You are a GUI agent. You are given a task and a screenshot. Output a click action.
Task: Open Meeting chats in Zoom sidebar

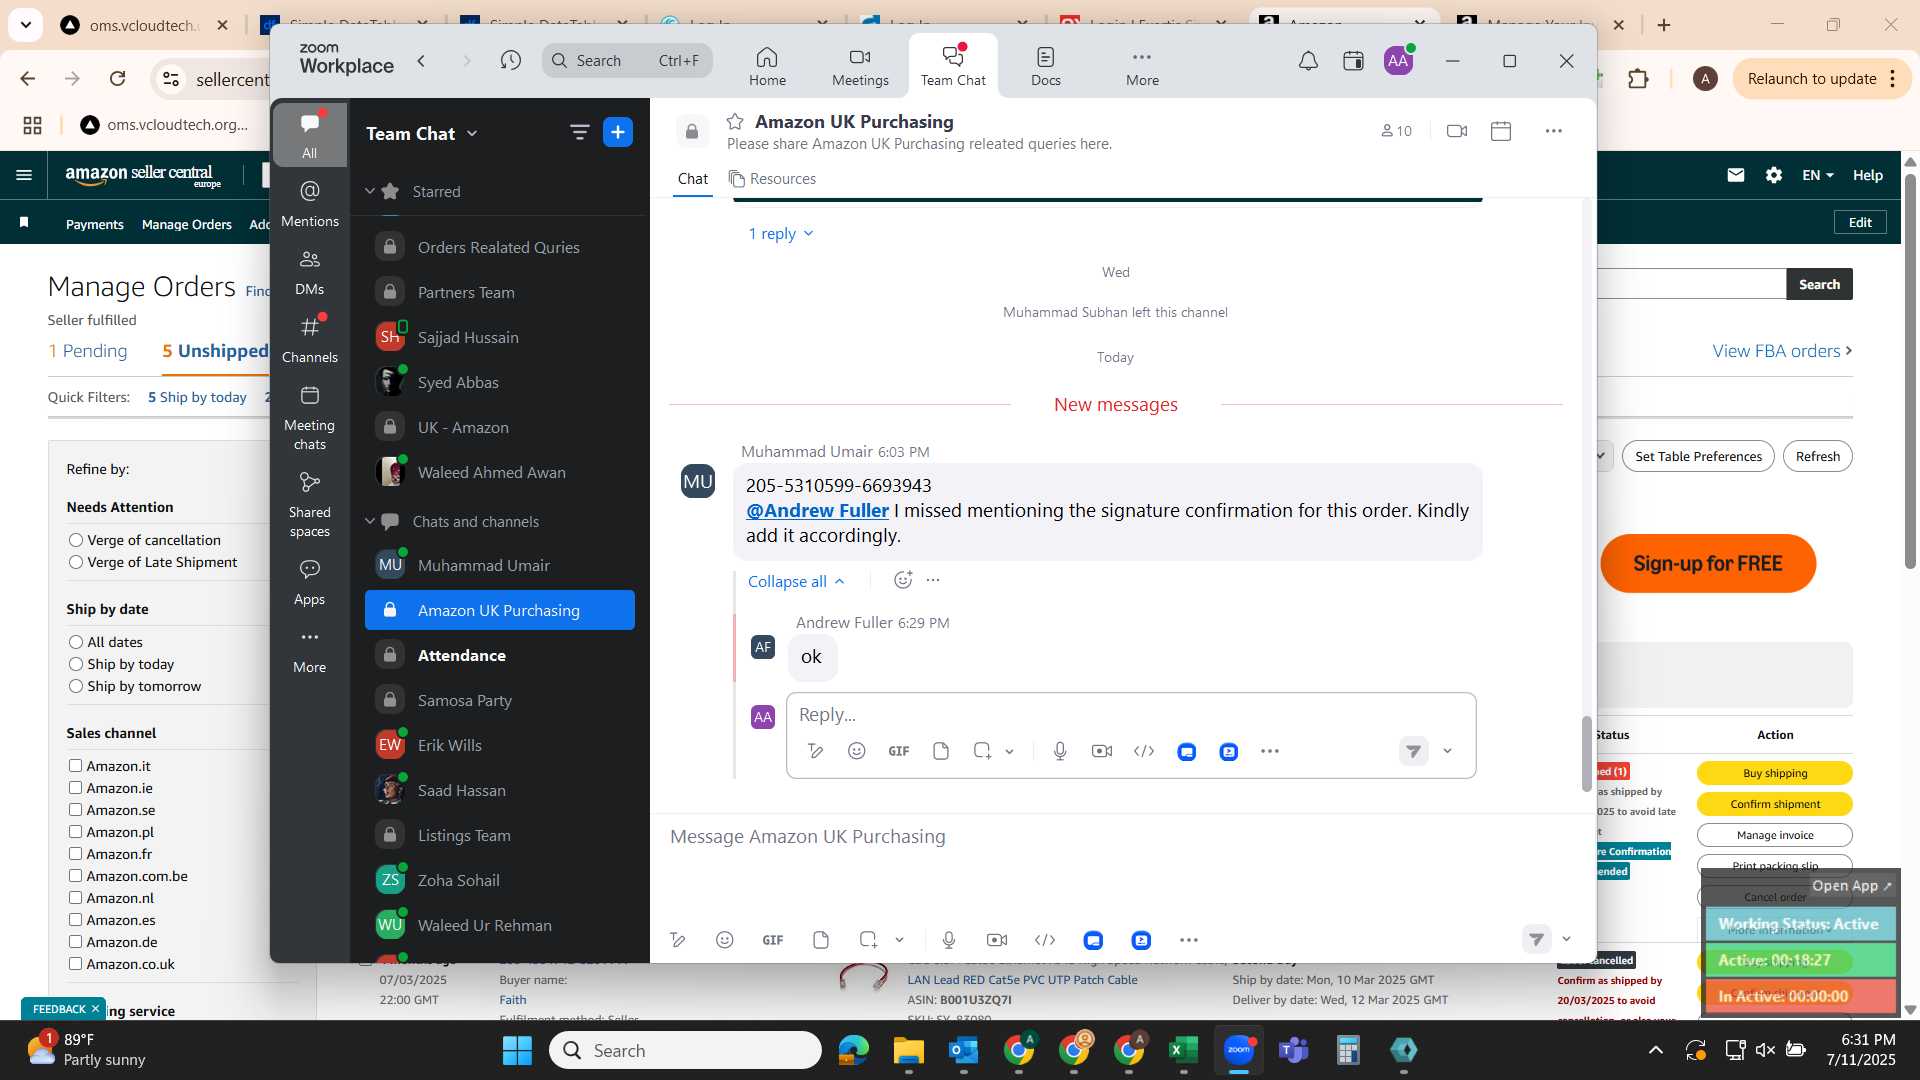pyautogui.click(x=309, y=418)
